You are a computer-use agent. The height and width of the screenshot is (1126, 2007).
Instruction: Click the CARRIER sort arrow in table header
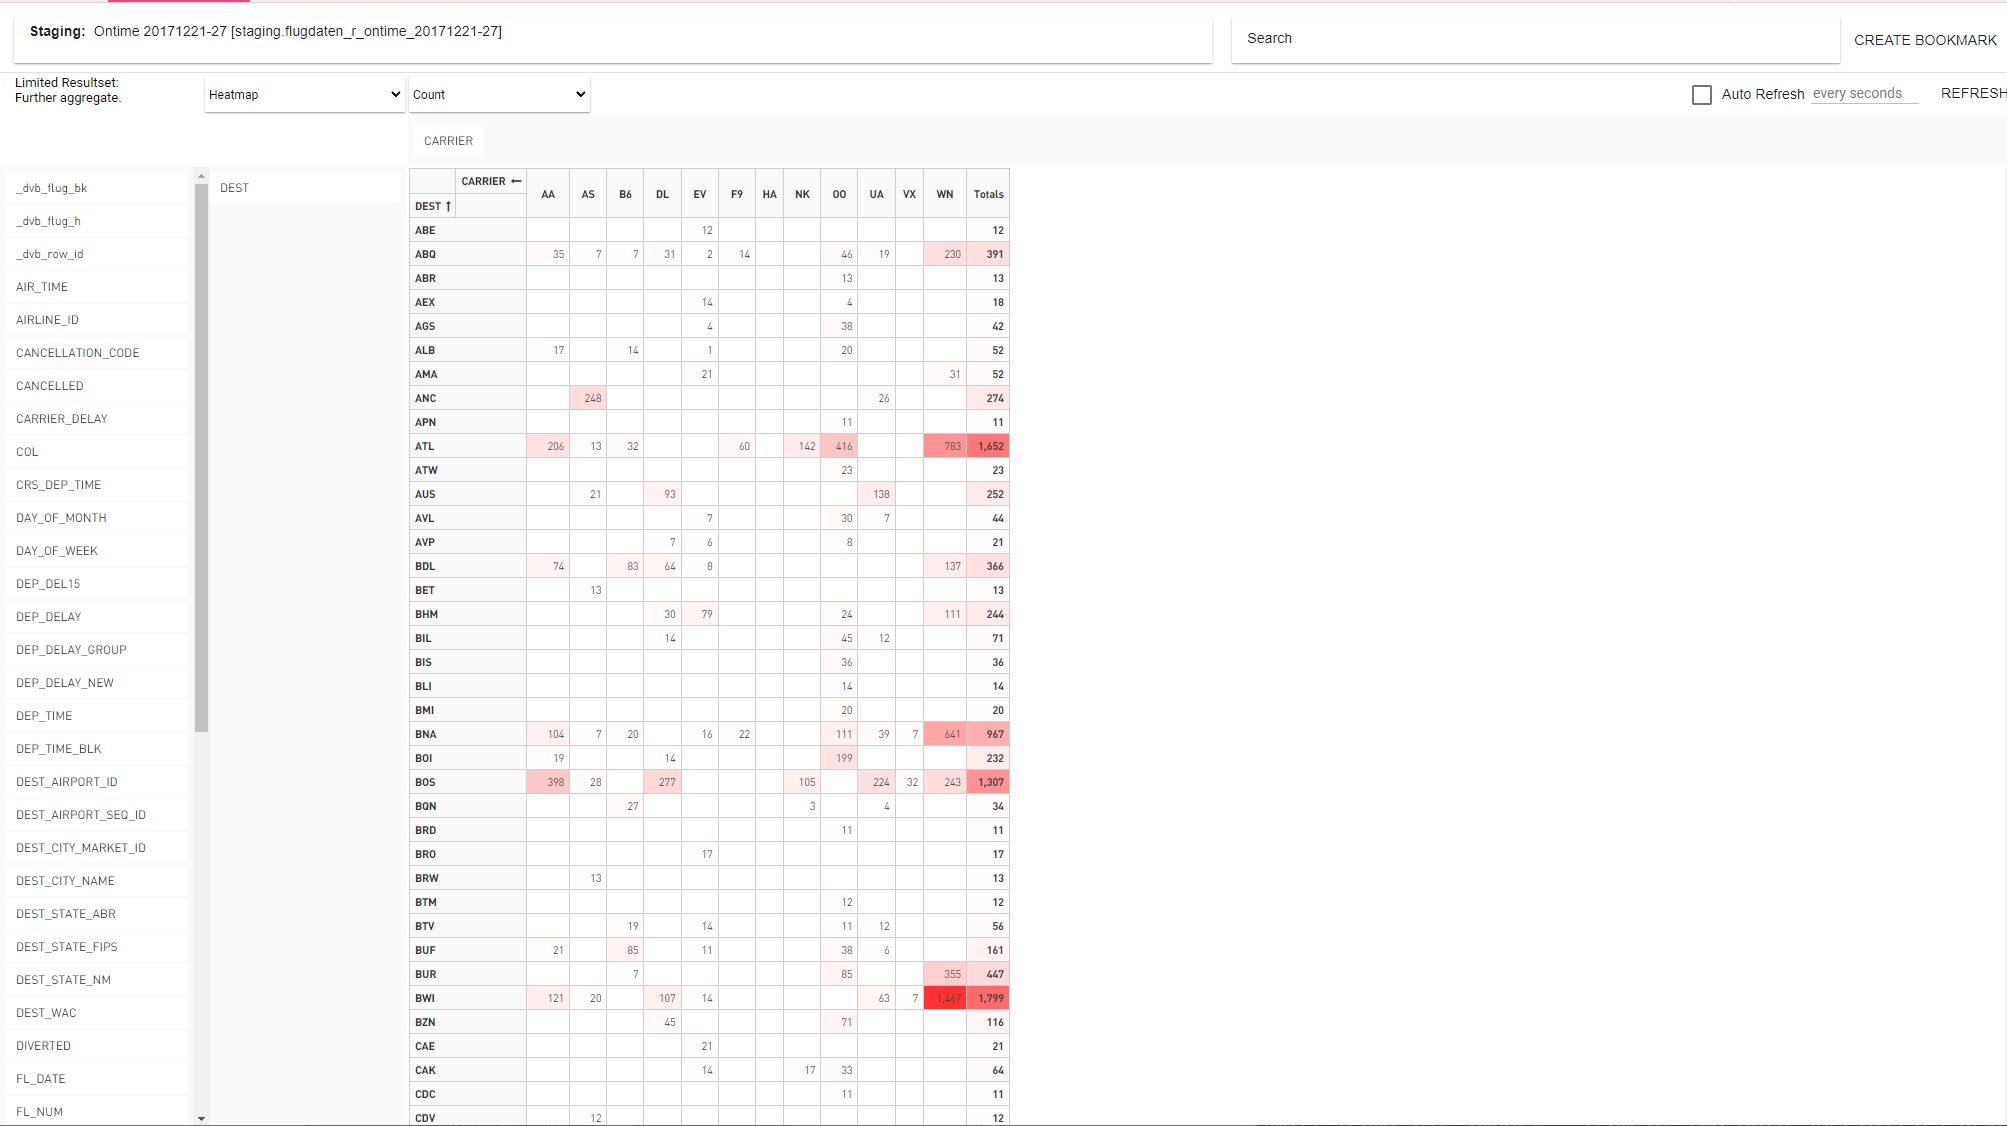coord(516,181)
